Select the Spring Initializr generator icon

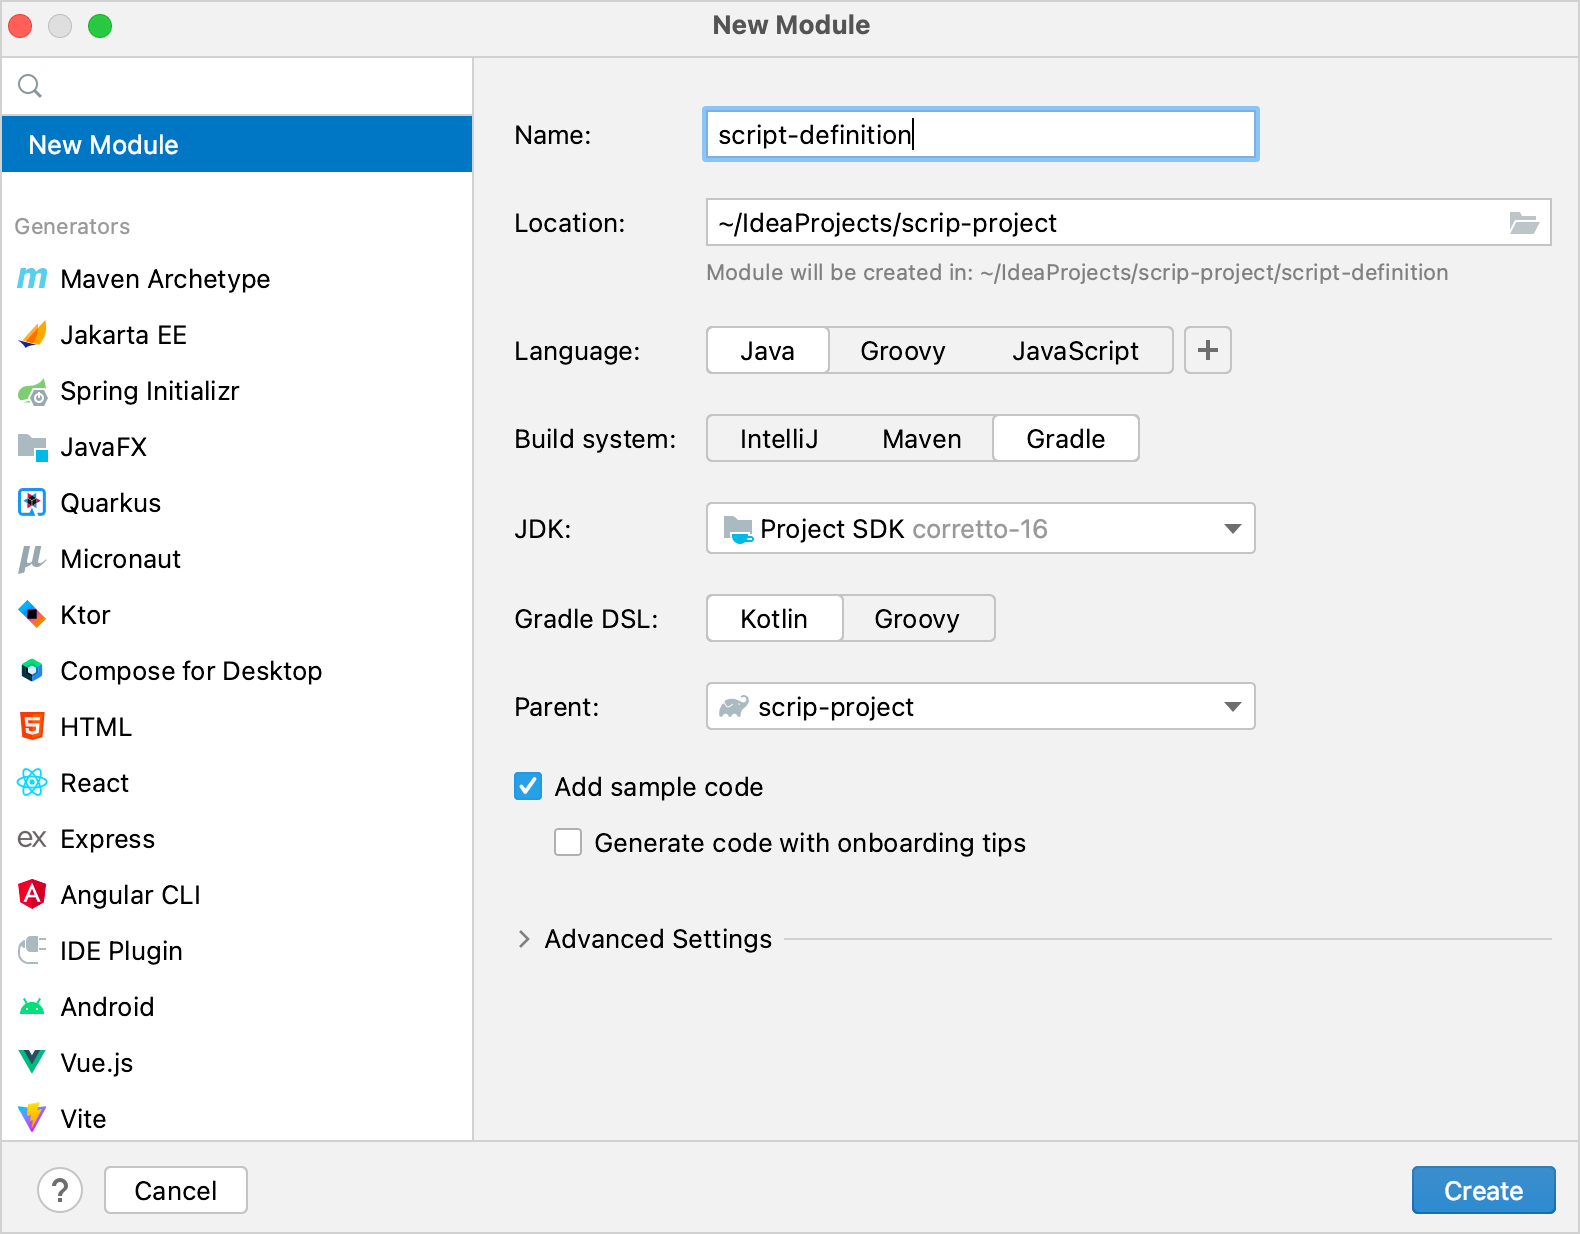pos(32,392)
